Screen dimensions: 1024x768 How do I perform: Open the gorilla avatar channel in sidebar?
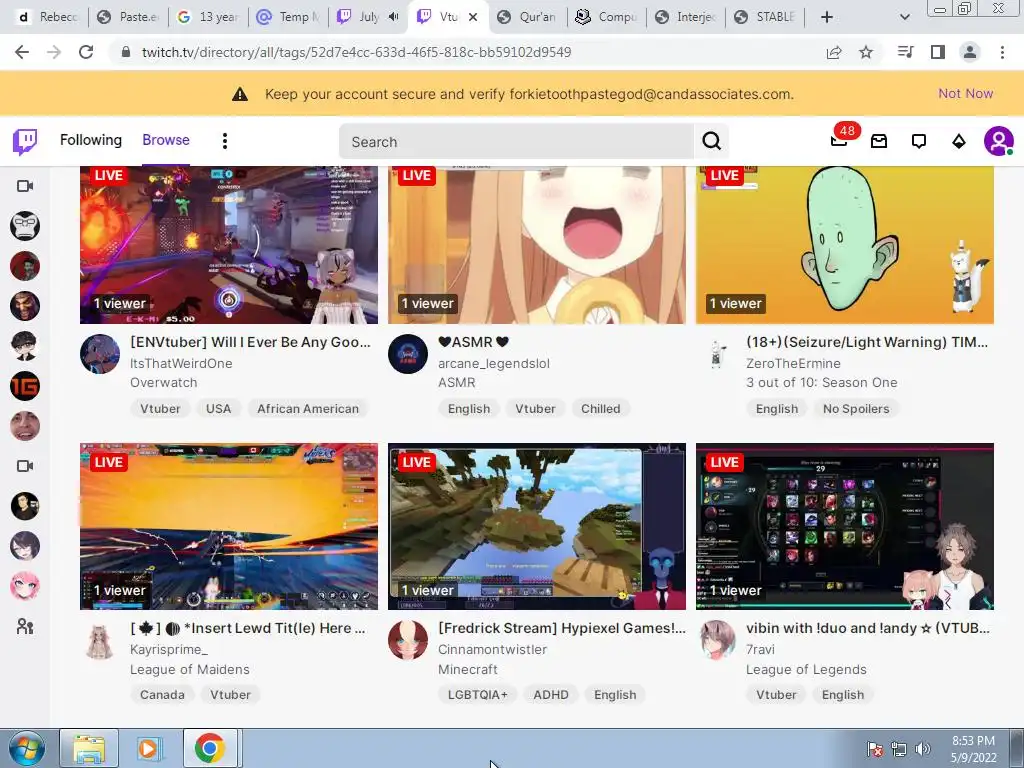[25, 226]
